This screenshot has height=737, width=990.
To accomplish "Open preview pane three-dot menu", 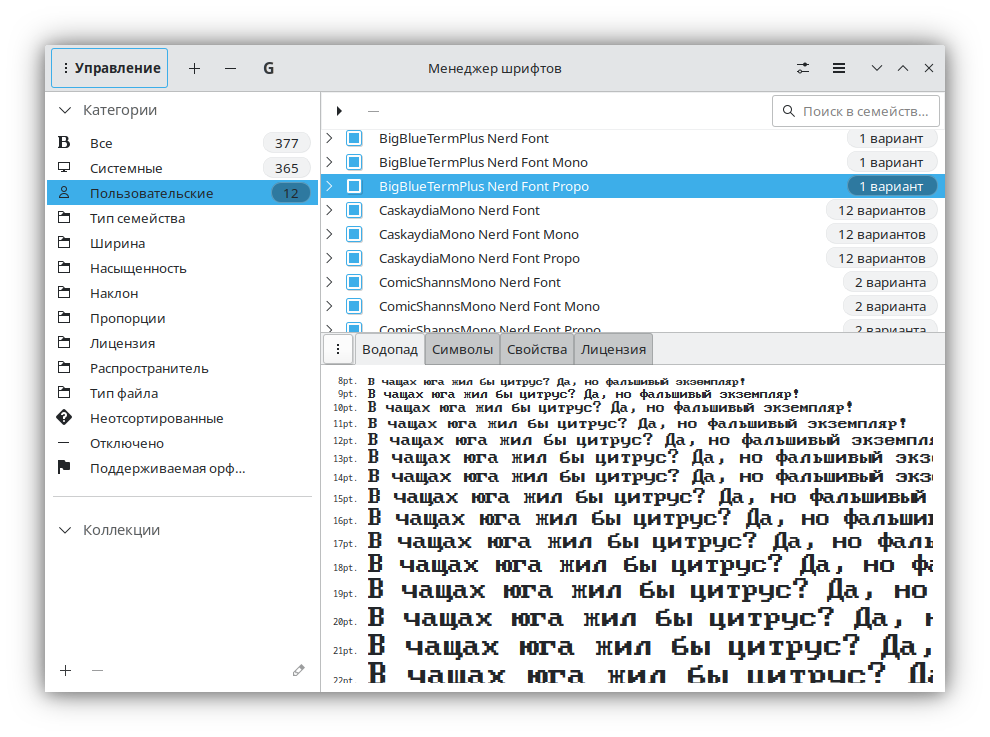I will [338, 349].
